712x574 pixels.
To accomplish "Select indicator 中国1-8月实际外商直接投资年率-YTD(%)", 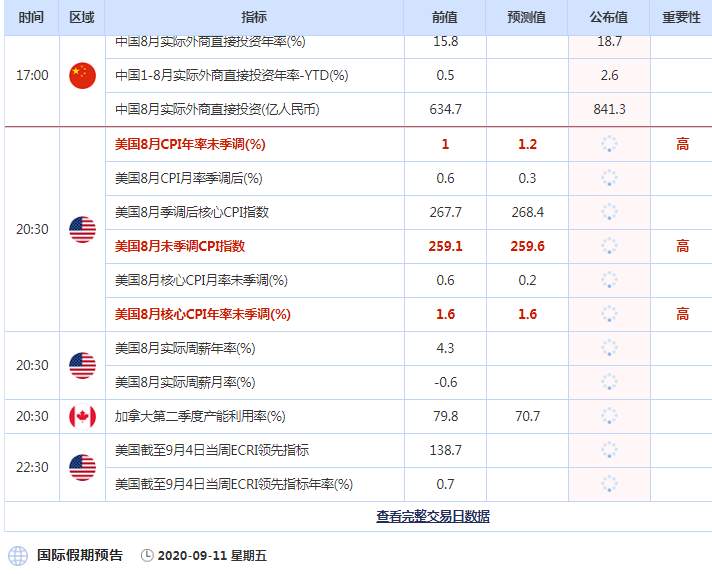I will [x=232, y=75].
